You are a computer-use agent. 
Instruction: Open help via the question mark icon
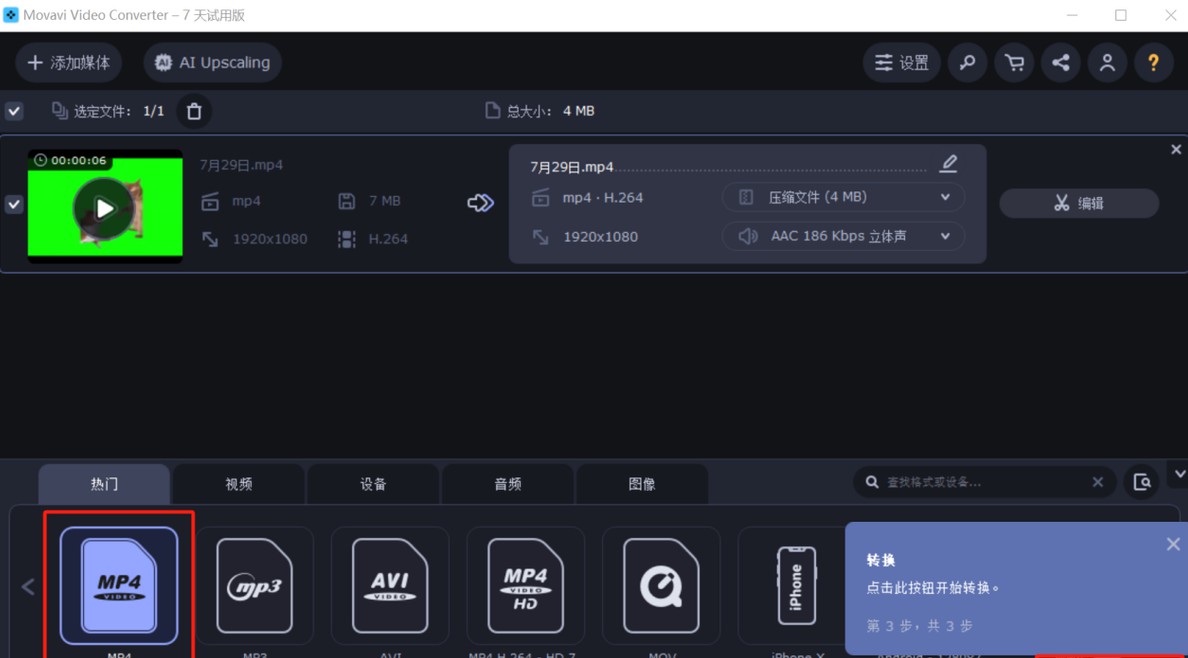pos(1153,63)
